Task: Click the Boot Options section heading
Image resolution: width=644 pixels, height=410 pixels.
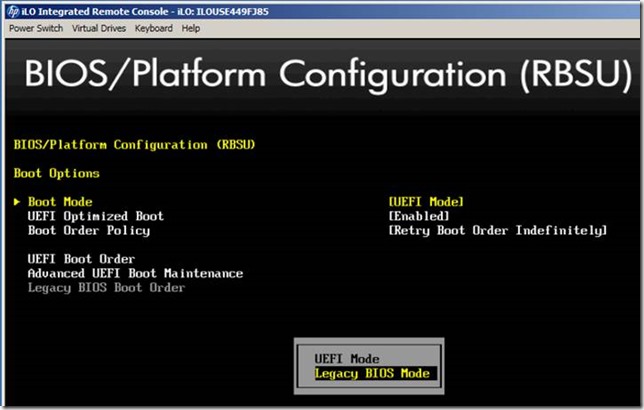Action: click(x=56, y=173)
